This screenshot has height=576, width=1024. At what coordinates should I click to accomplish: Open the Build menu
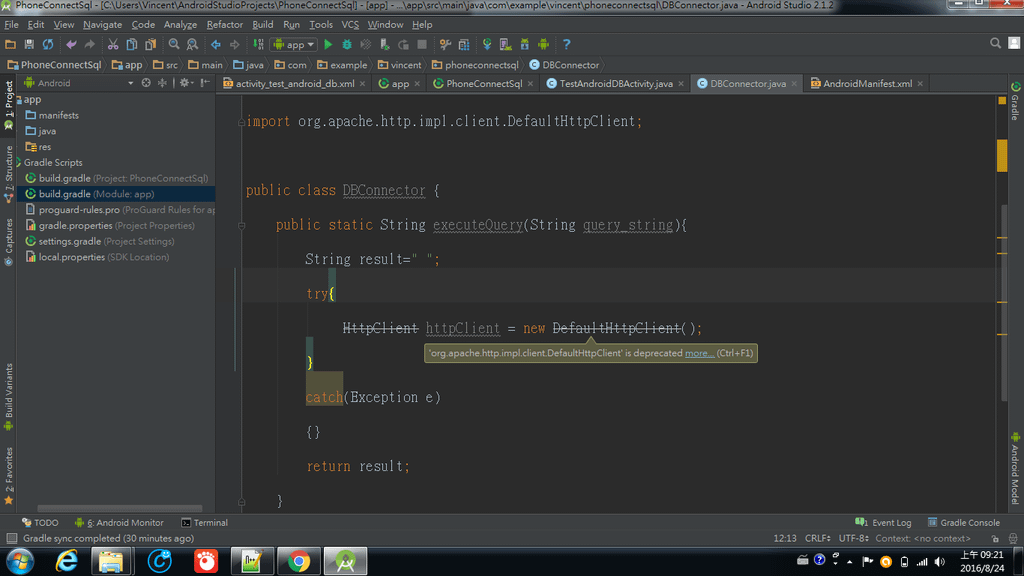263,25
